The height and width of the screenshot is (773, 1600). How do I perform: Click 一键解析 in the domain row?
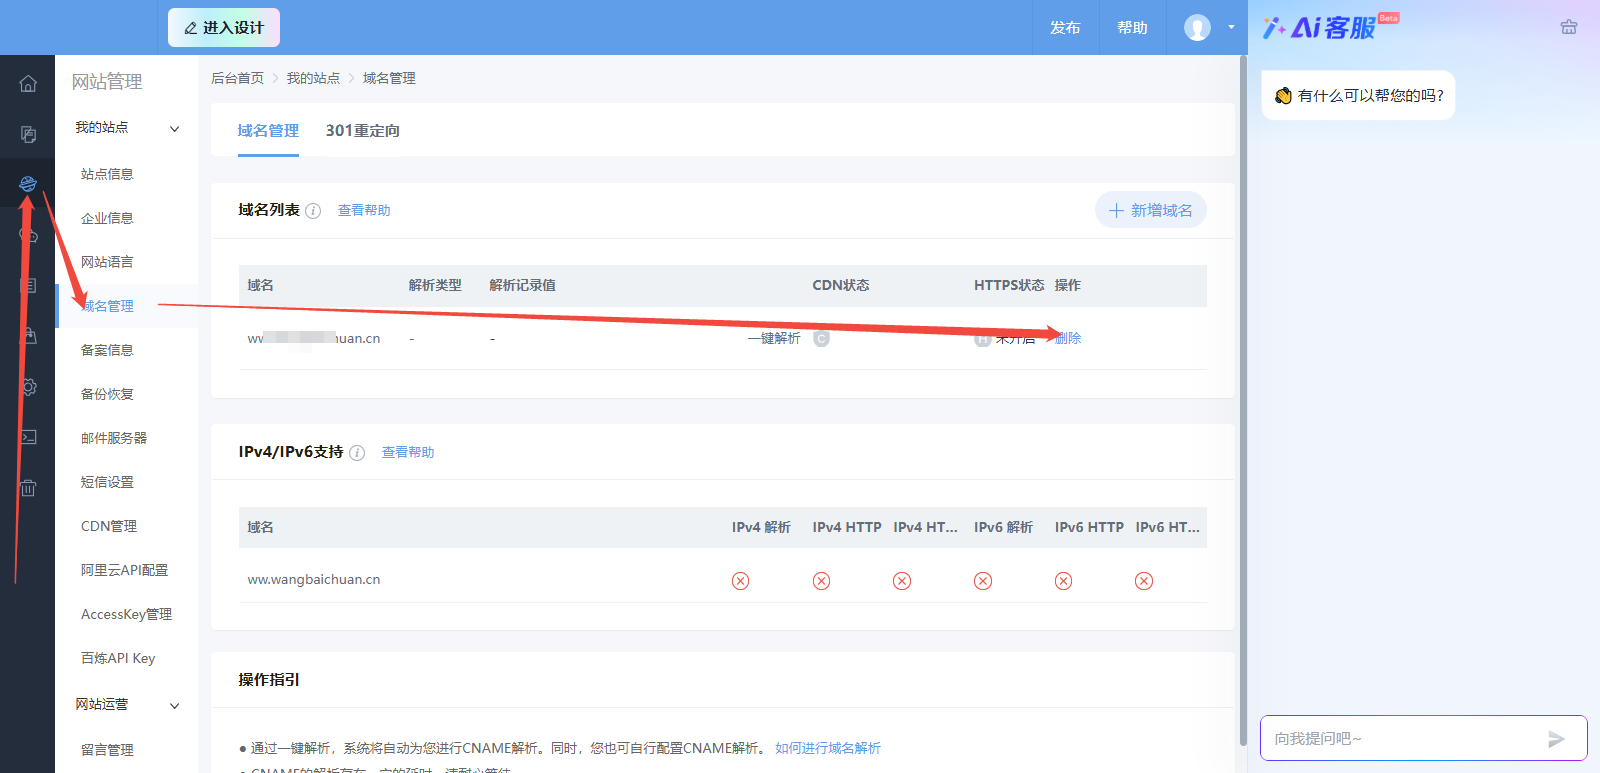(x=774, y=339)
